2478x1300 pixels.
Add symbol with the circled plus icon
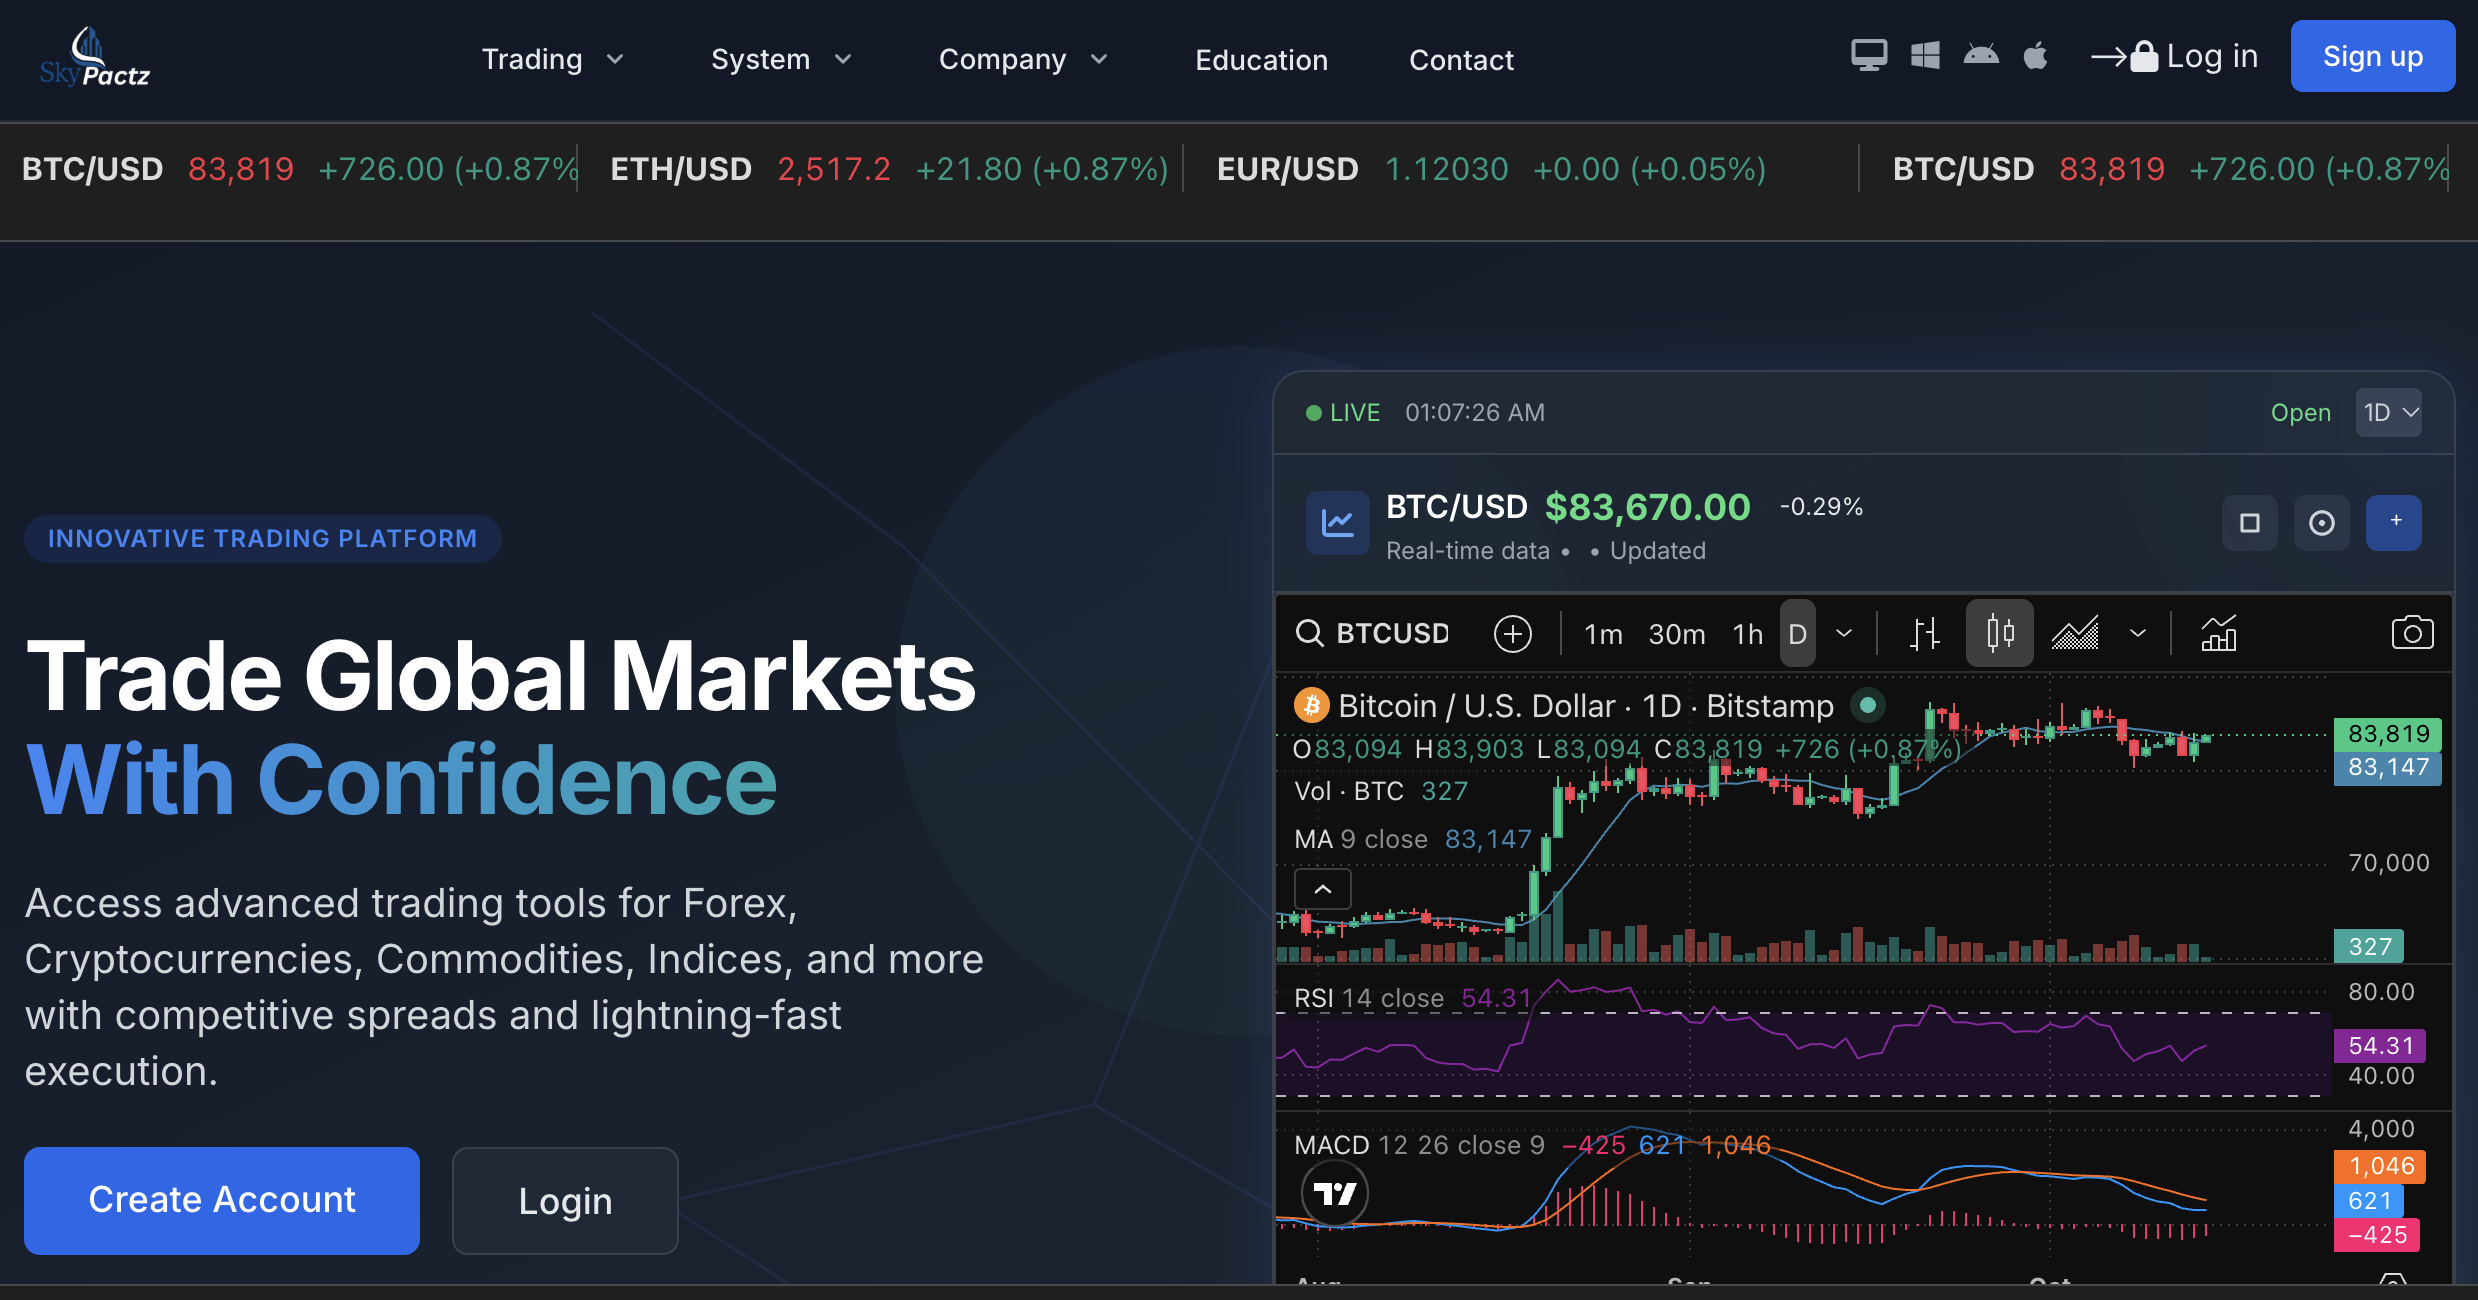[1512, 634]
